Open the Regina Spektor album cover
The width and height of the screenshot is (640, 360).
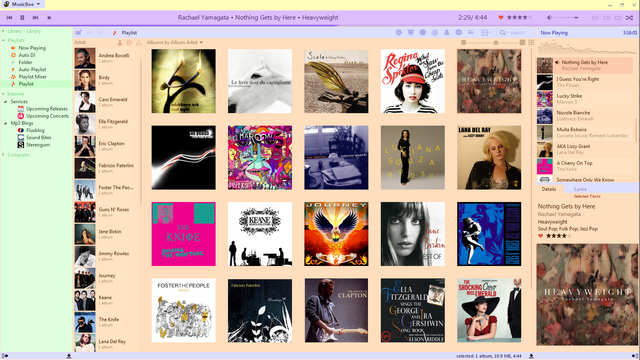pyautogui.click(x=413, y=81)
